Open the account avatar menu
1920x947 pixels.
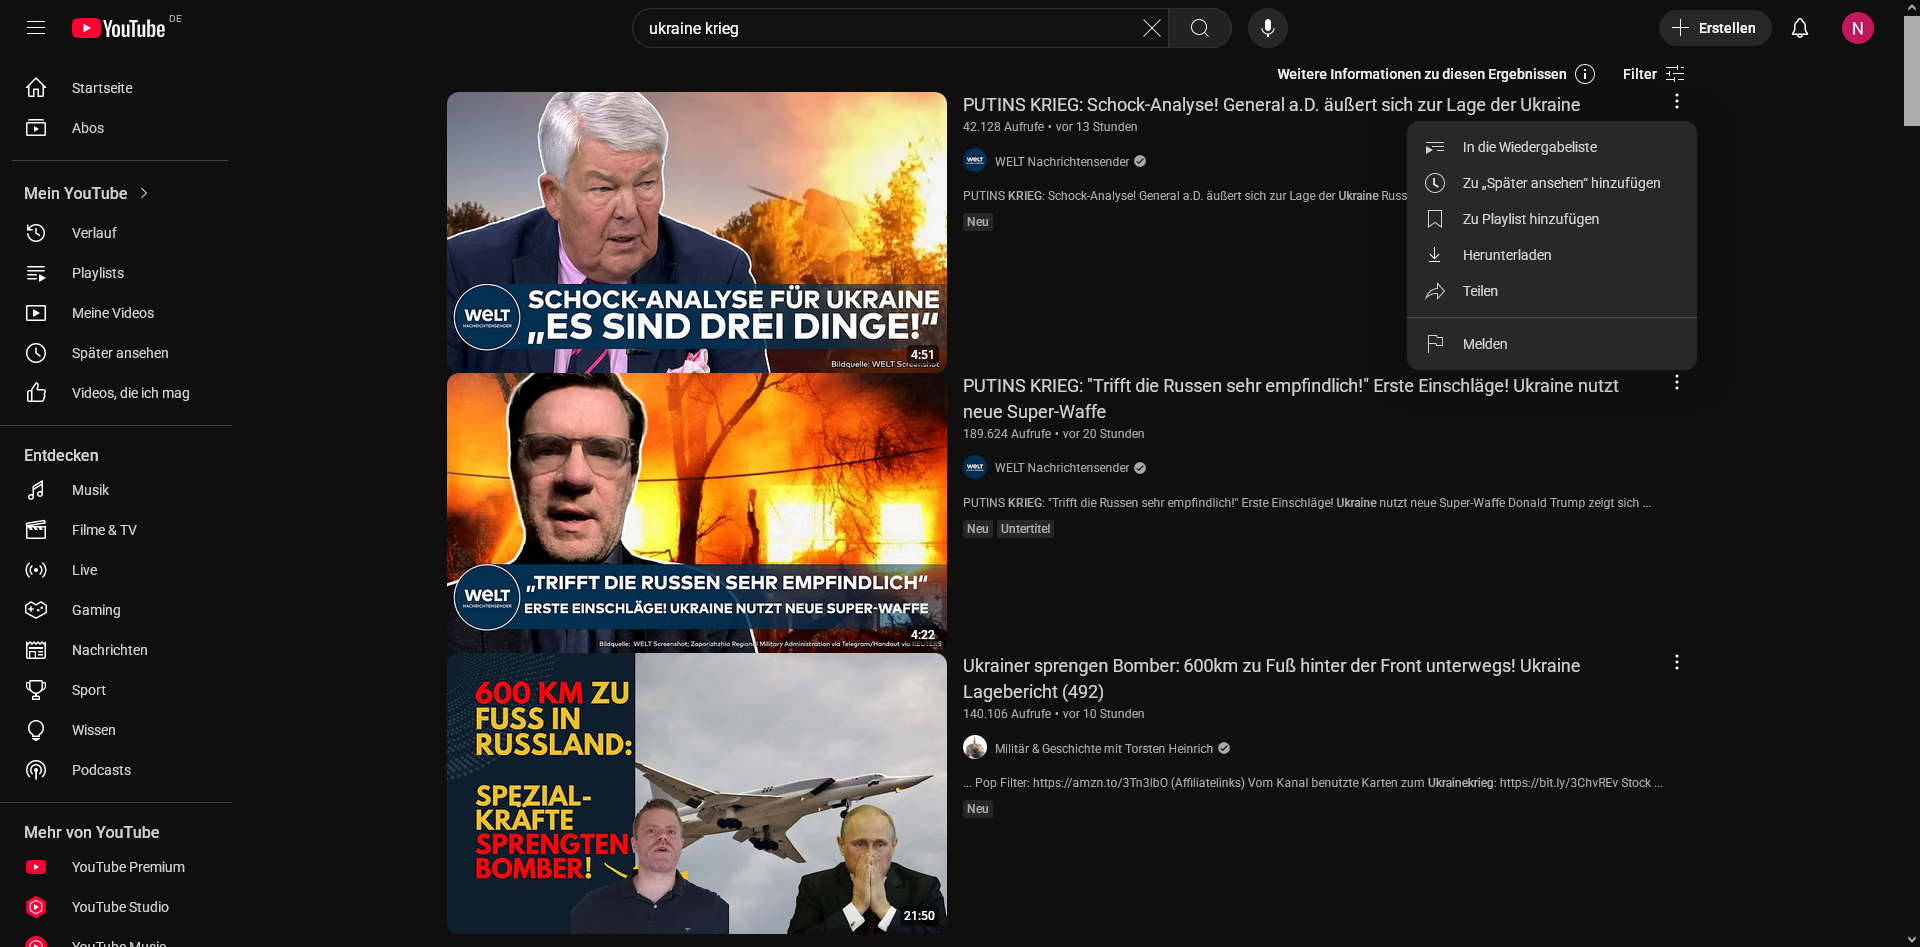1857,28
